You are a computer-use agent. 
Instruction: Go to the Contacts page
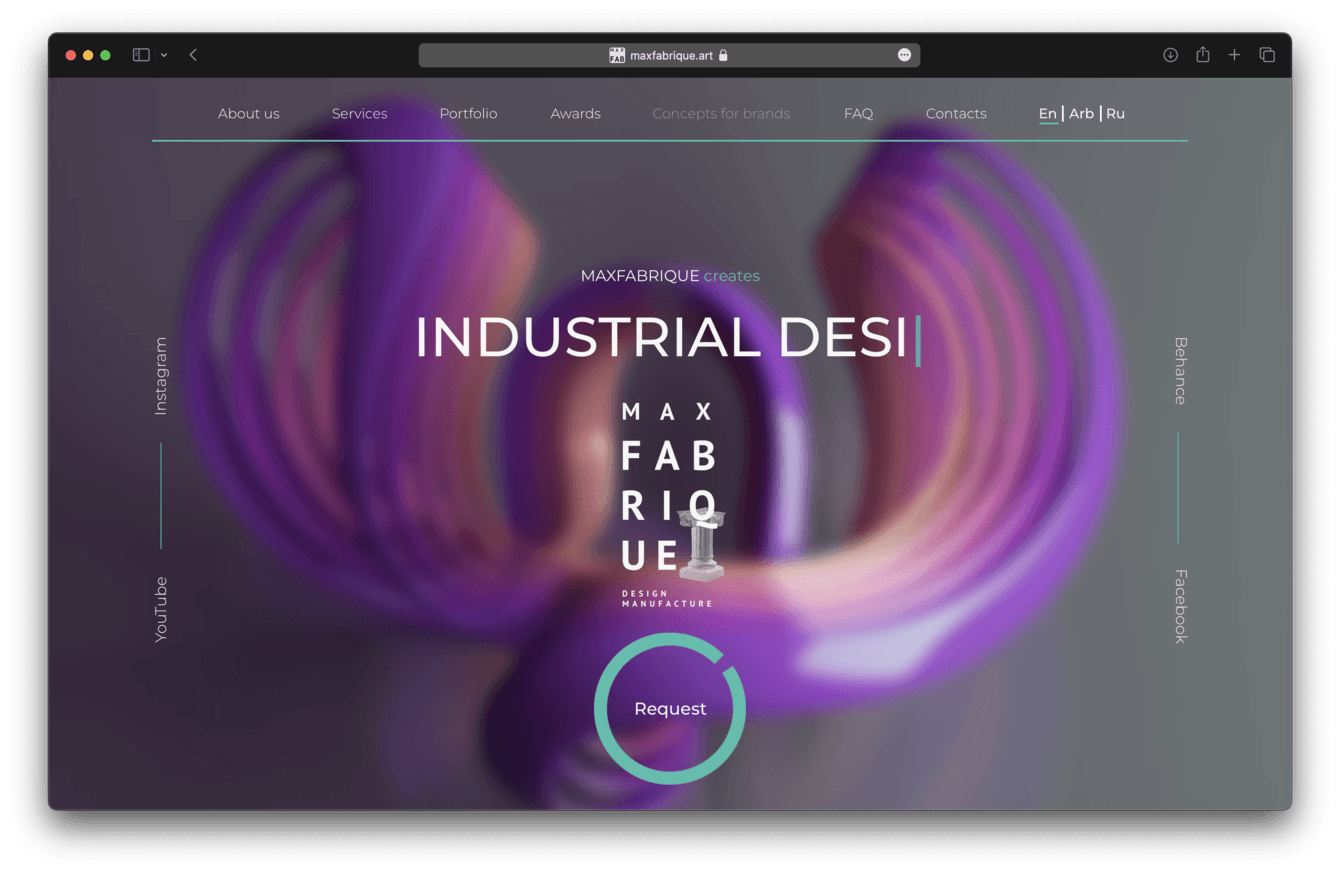[x=956, y=114]
